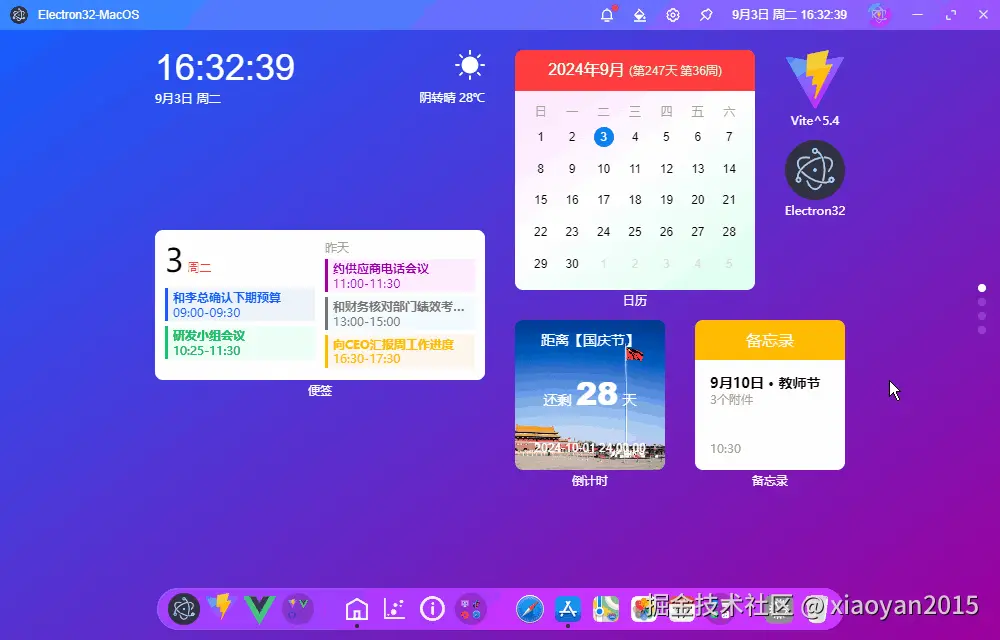Open the 9月10日 教师节 memo note
Image resolution: width=1000 pixels, height=640 pixels.
(x=770, y=415)
